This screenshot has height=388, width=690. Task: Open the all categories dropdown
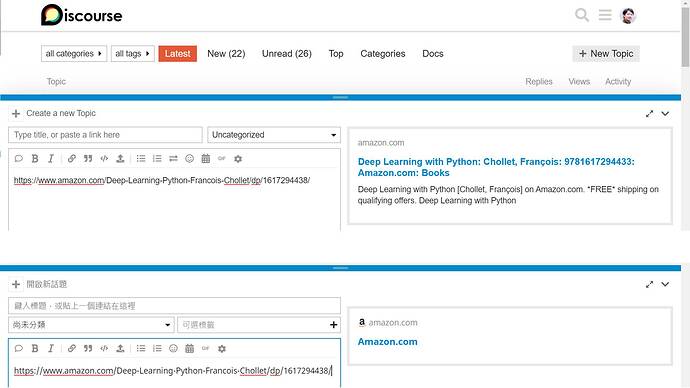pyautogui.click(x=74, y=54)
